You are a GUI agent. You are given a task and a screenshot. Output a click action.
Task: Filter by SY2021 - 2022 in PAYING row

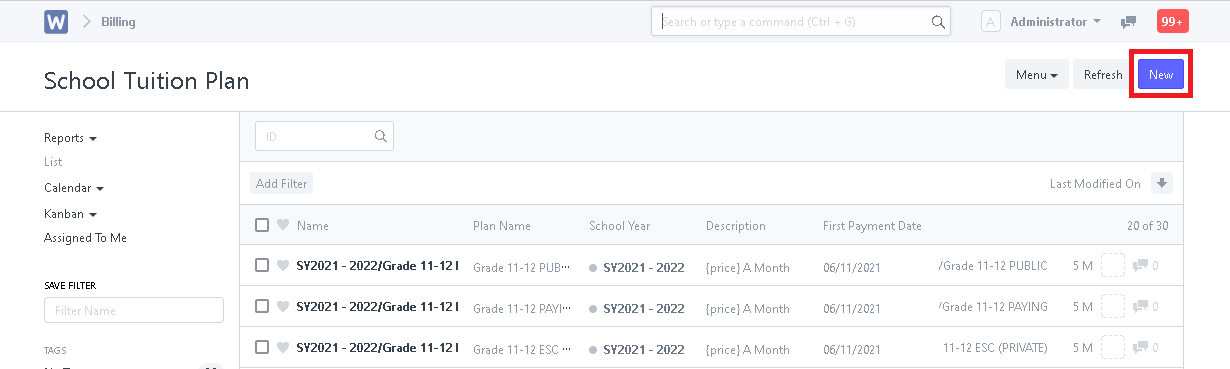643,308
